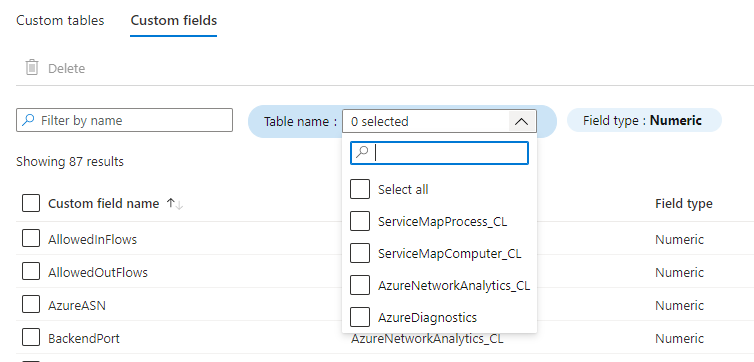754x362 pixels.
Task: Click the AllowedInFlows field name
Action: click(x=92, y=239)
